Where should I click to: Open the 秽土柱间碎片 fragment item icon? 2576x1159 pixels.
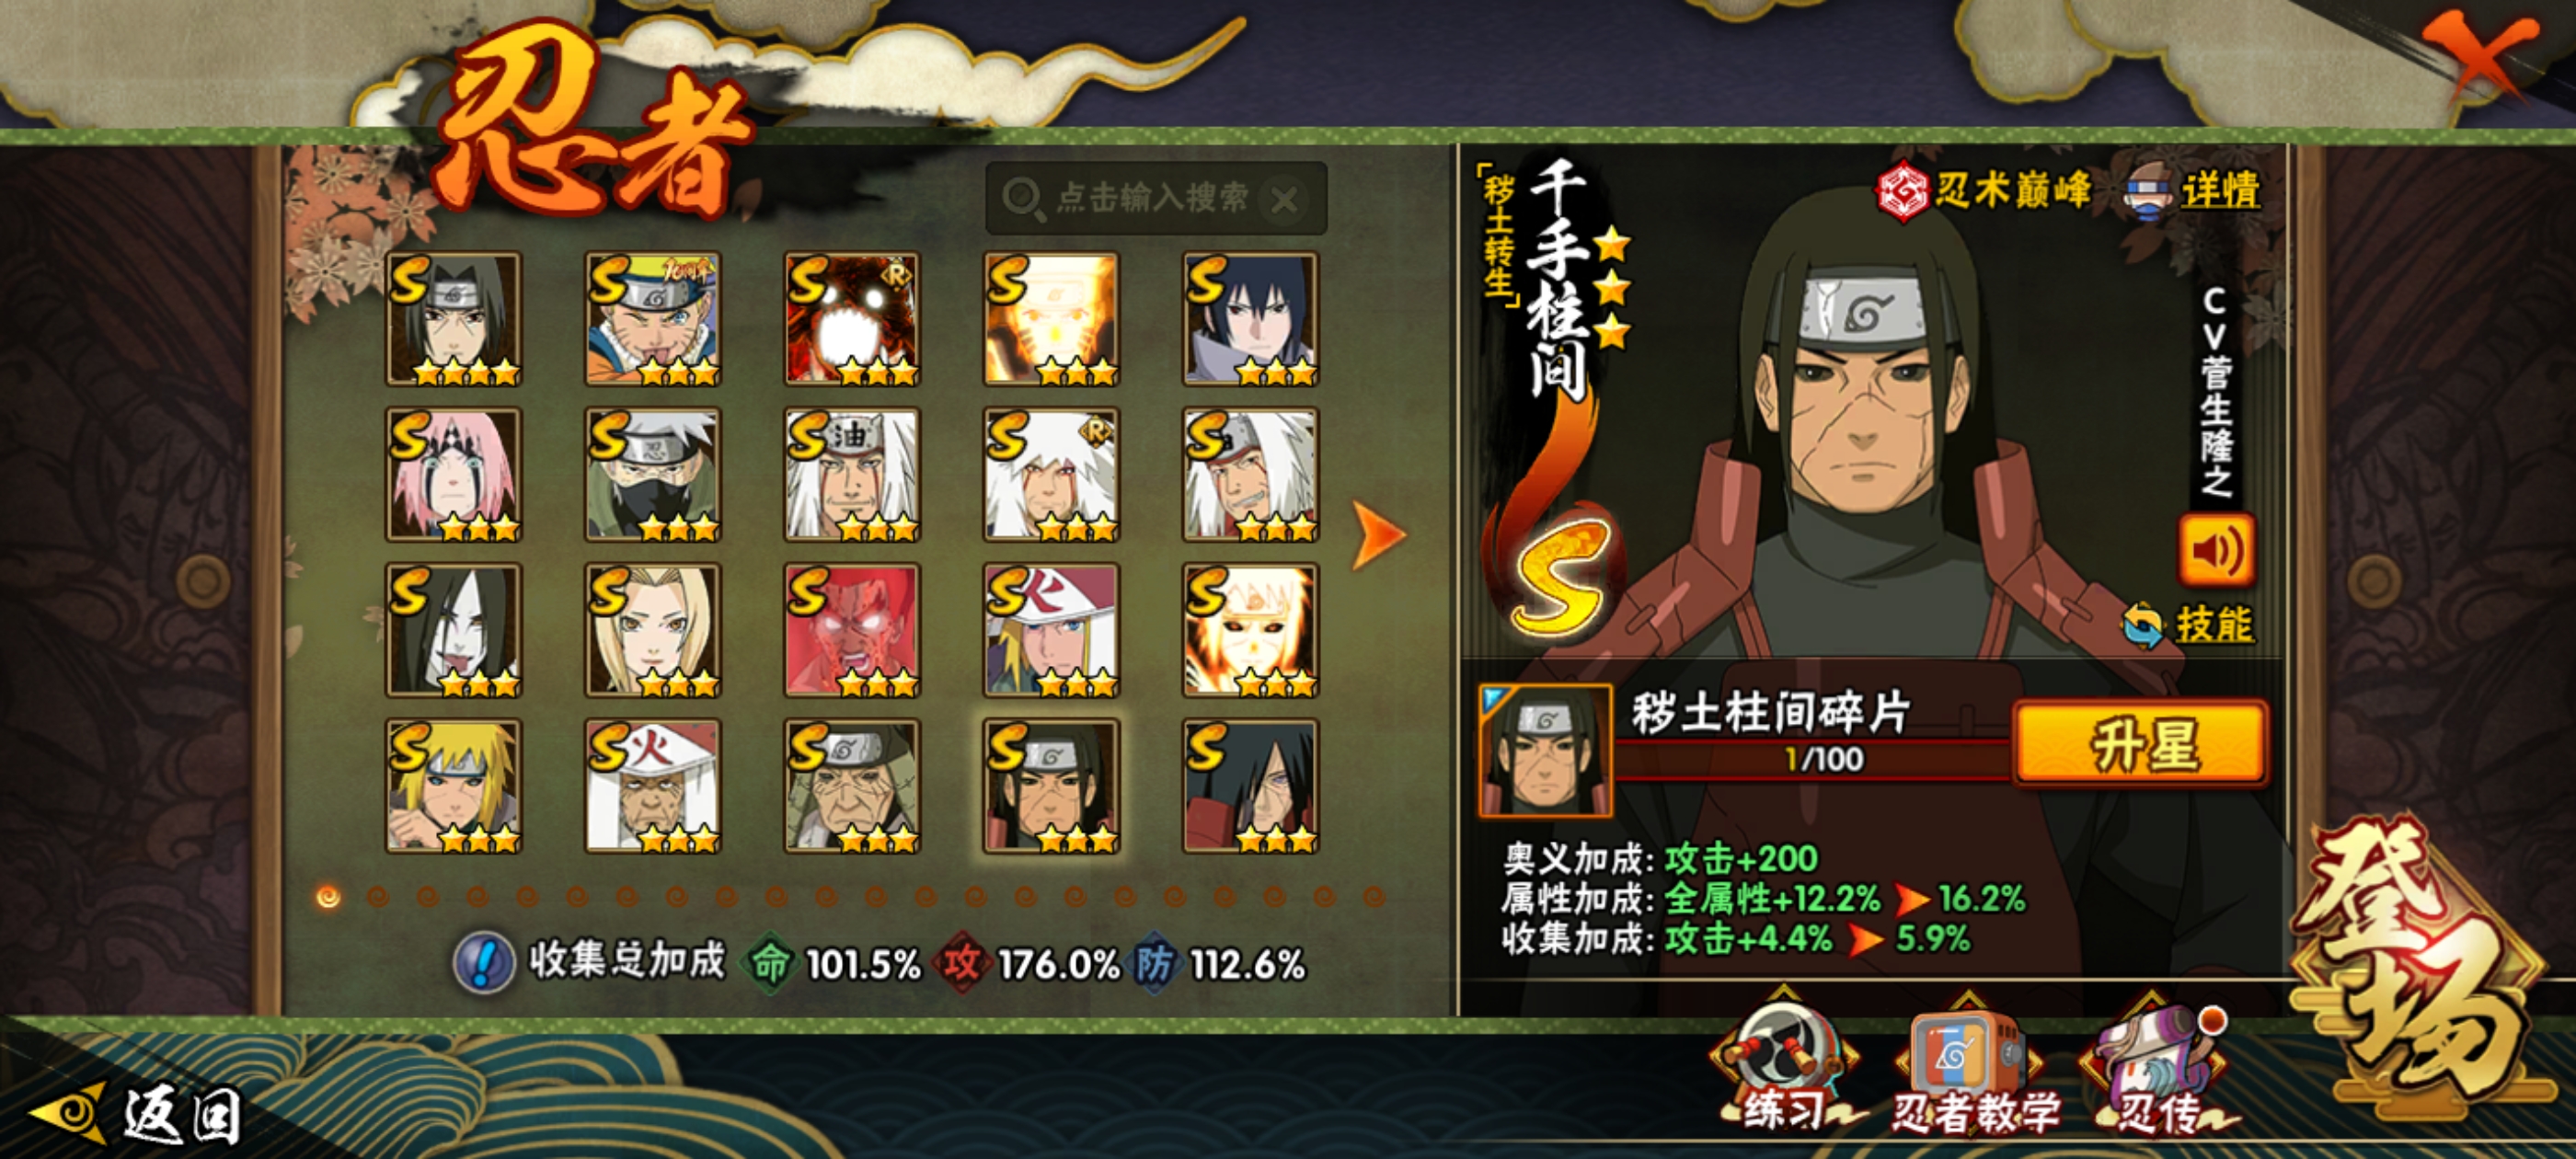coord(1545,750)
